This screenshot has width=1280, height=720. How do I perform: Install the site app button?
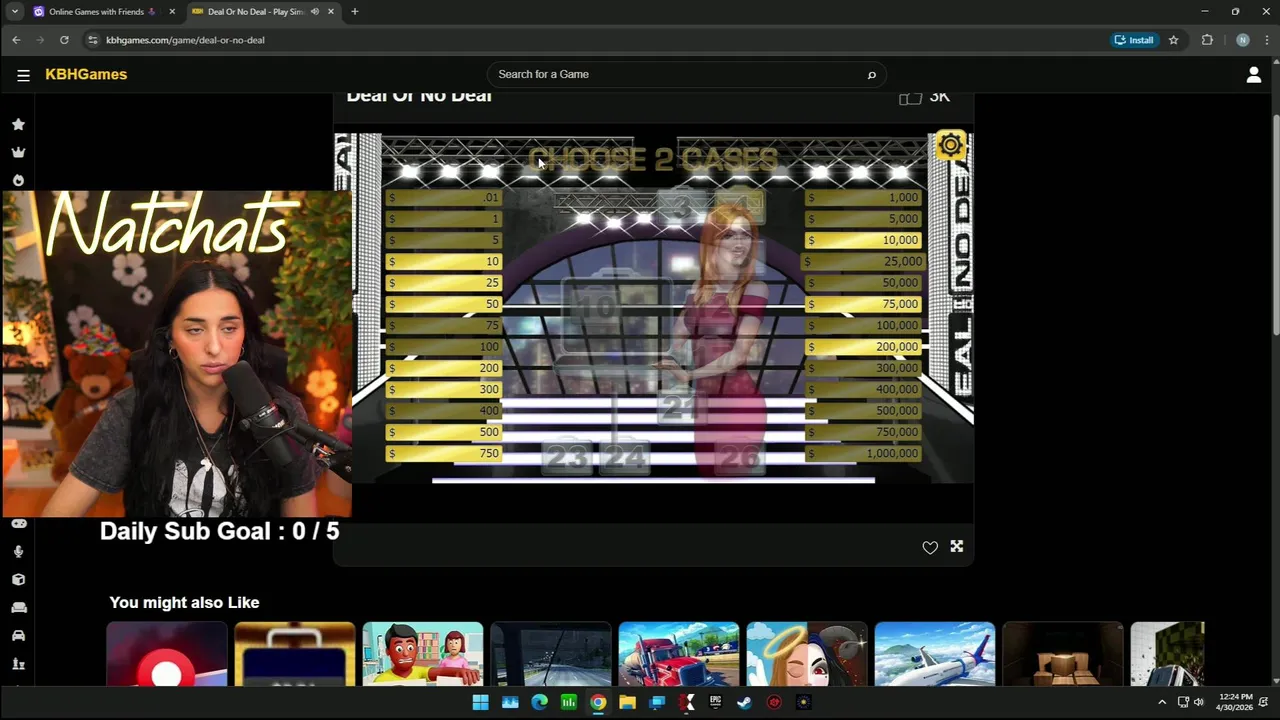click(1134, 40)
